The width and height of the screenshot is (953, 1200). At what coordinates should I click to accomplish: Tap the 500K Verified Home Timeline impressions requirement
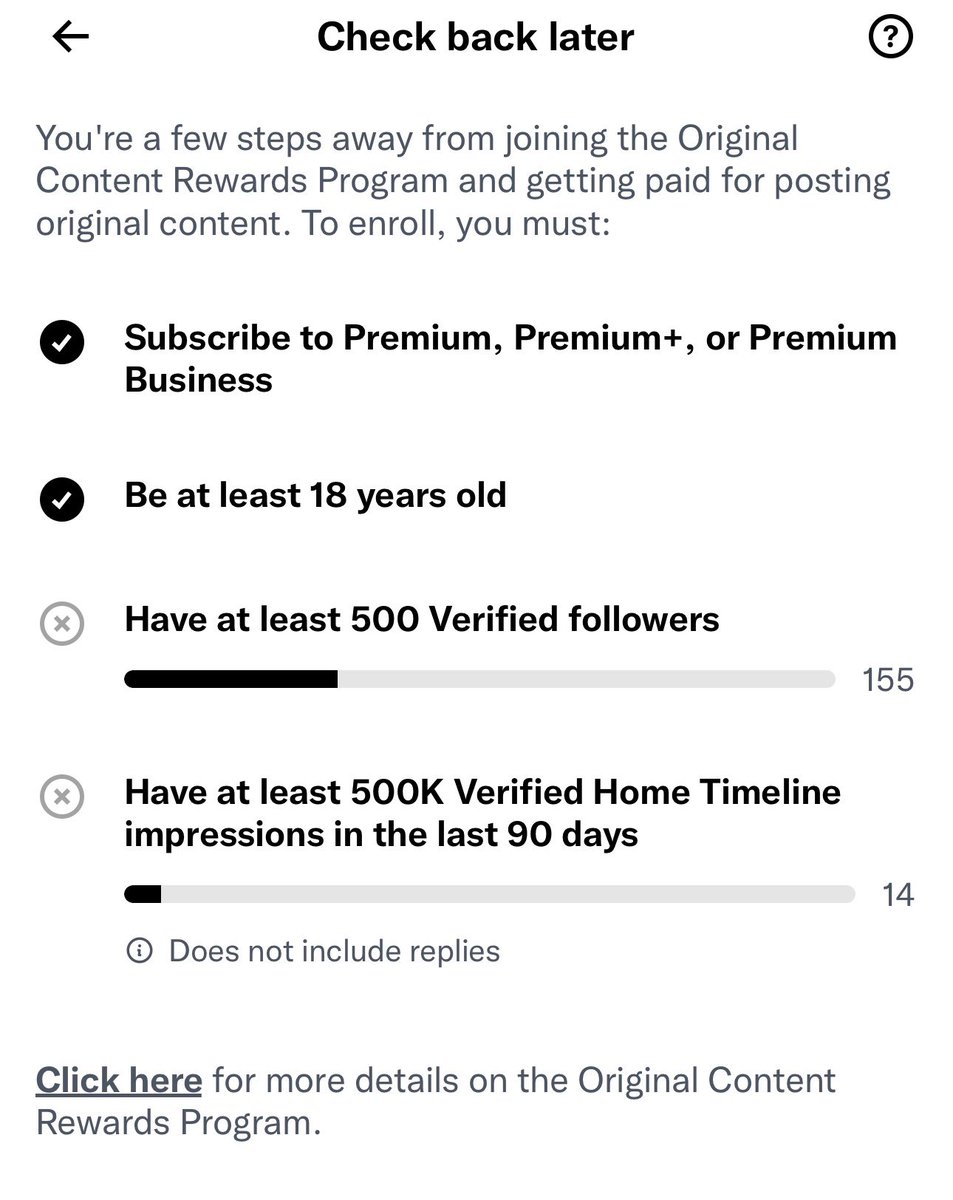click(483, 814)
